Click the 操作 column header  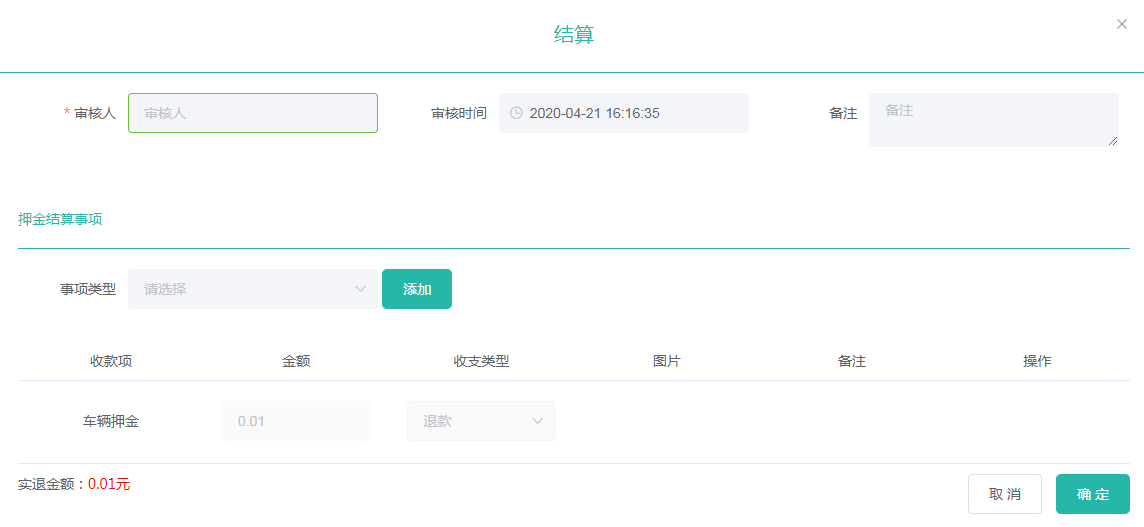[x=1037, y=361]
